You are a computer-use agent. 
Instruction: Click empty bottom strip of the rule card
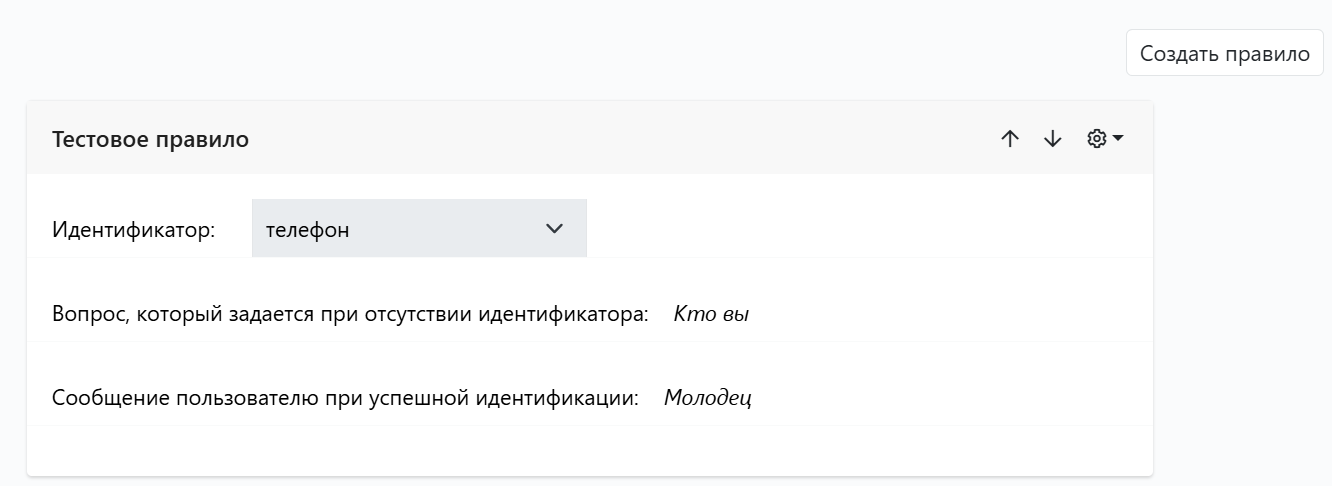[590, 450]
